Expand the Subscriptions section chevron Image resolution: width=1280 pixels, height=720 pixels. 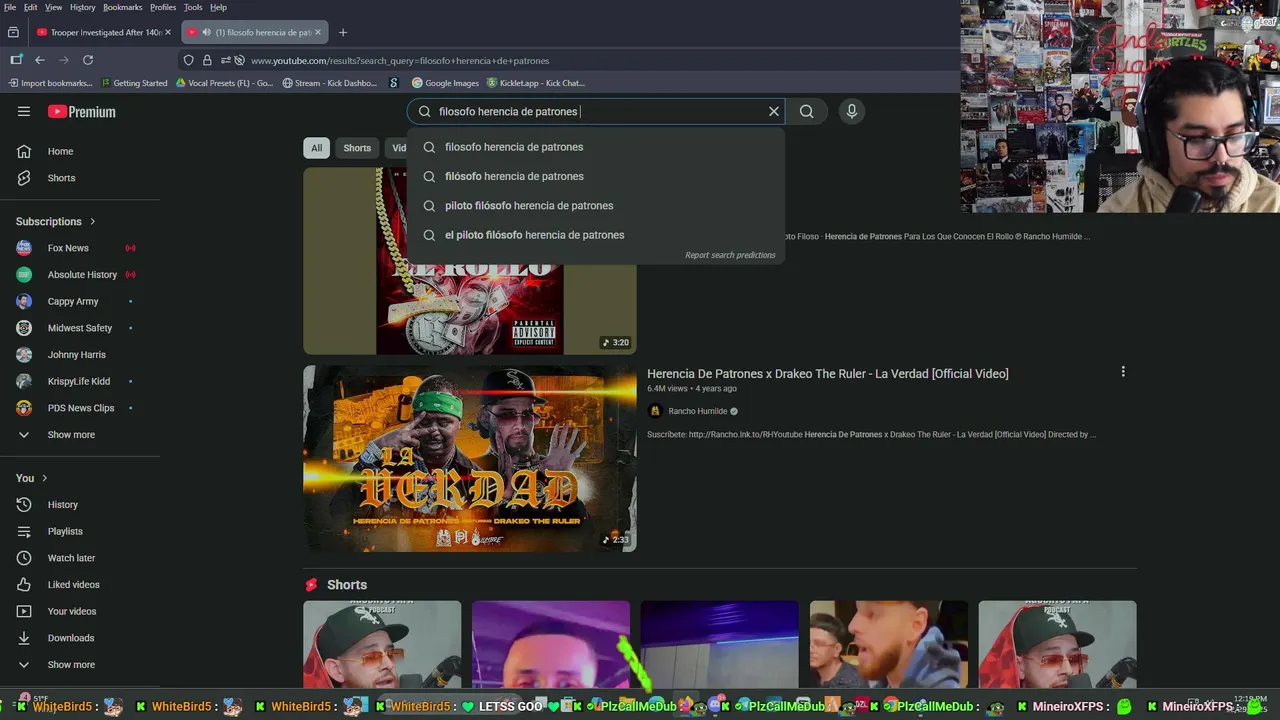tap(93, 221)
